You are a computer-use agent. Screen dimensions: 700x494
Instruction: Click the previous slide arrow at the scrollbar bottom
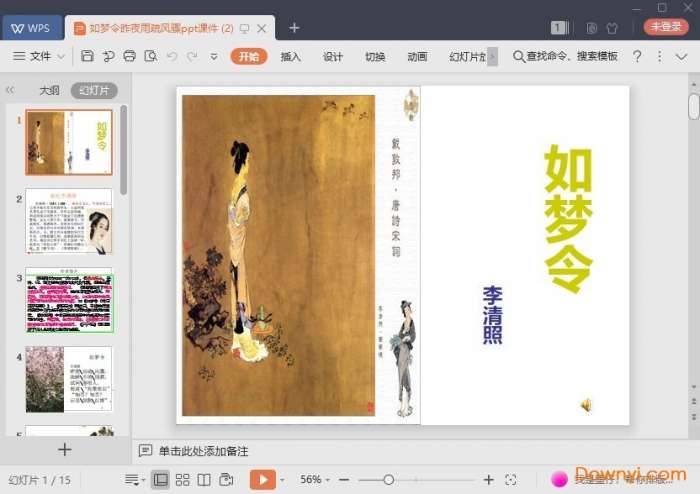pyautogui.click(x=694, y=402)
